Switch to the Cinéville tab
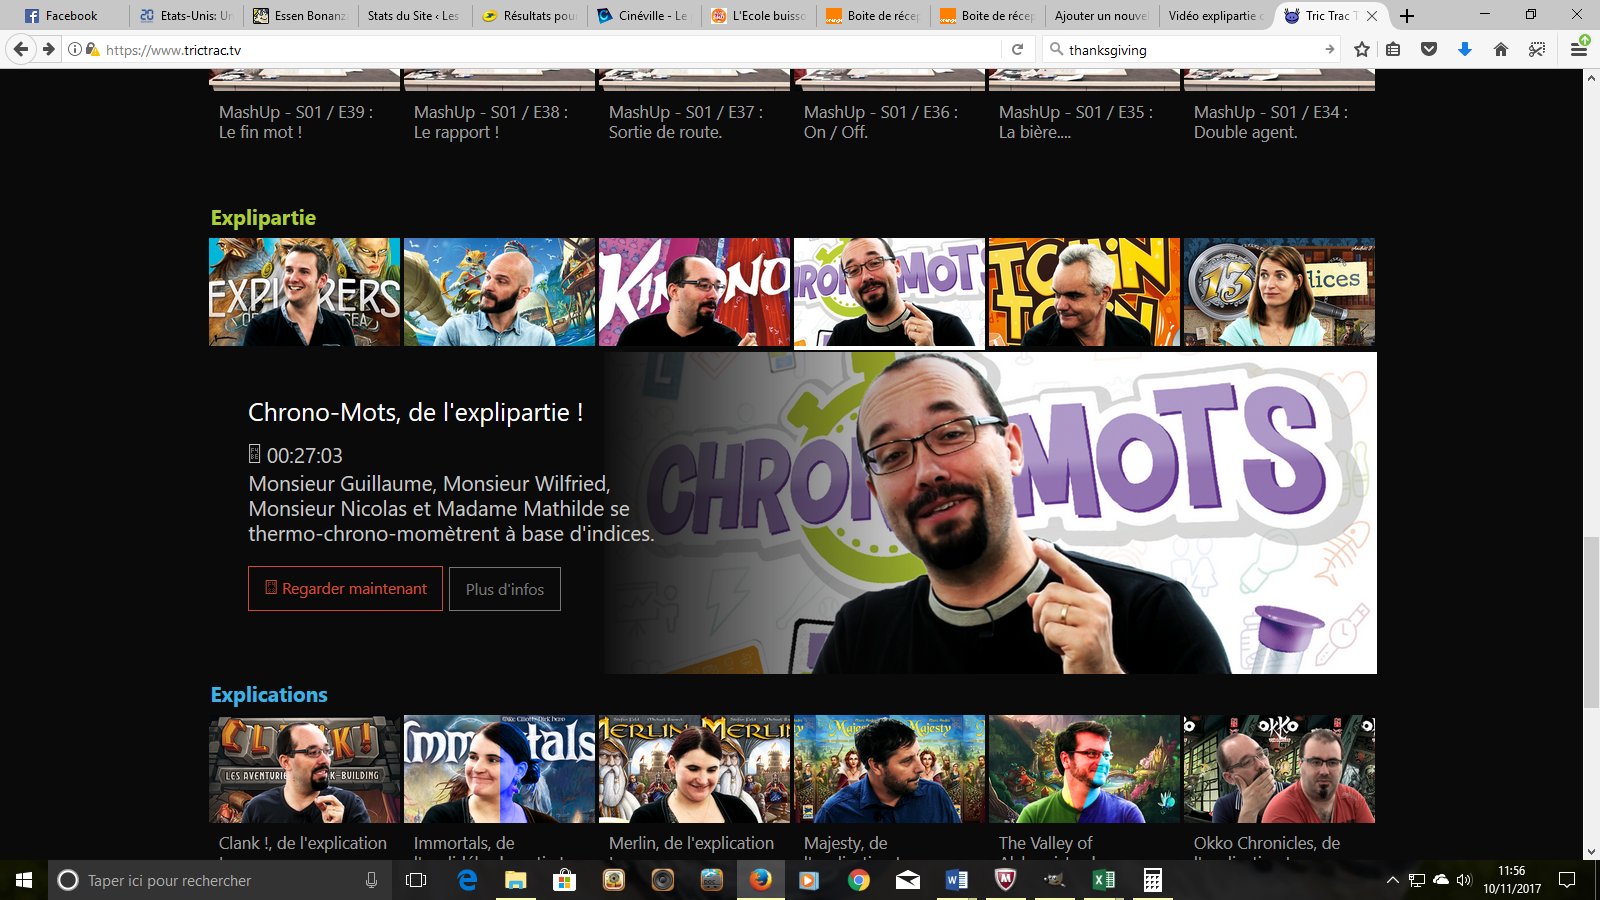The height and width of the screenshot is (900, 1600). click(x=643, y=15)
